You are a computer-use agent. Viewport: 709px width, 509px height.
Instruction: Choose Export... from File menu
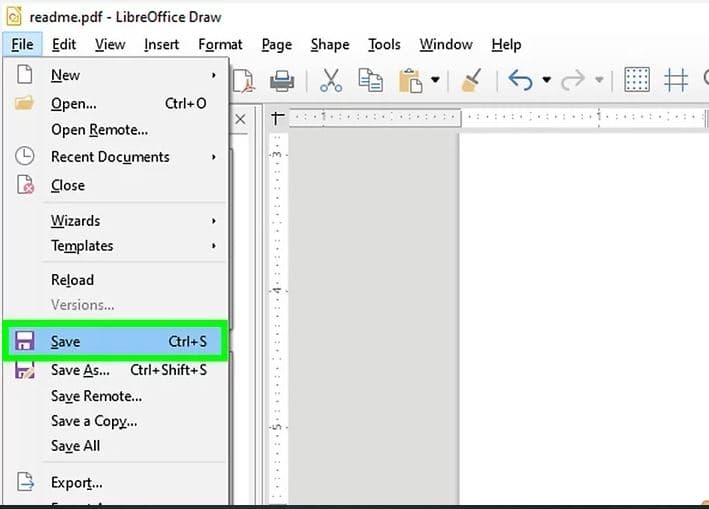pyautogui.click(x=115, y=483)
